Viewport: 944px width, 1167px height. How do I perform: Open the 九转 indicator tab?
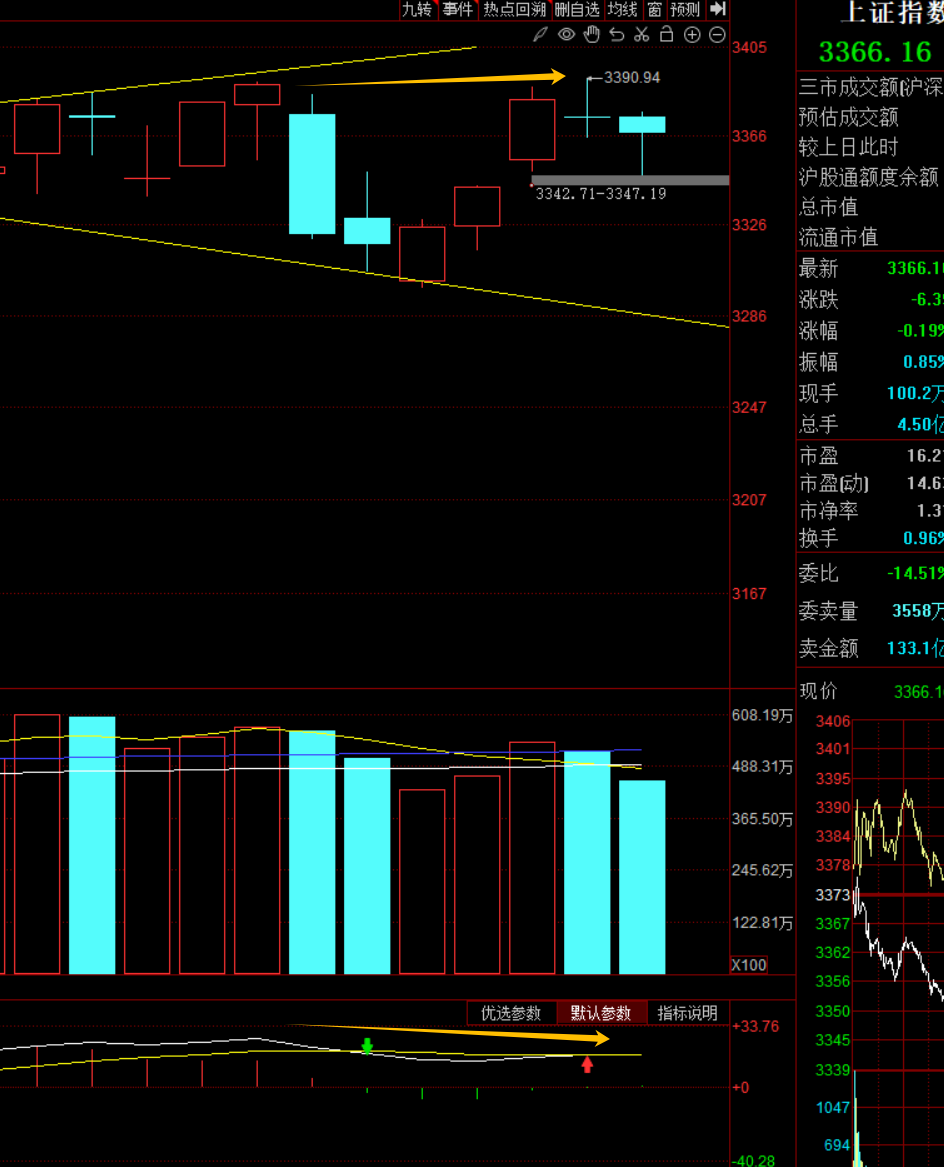tap(417, 10)
